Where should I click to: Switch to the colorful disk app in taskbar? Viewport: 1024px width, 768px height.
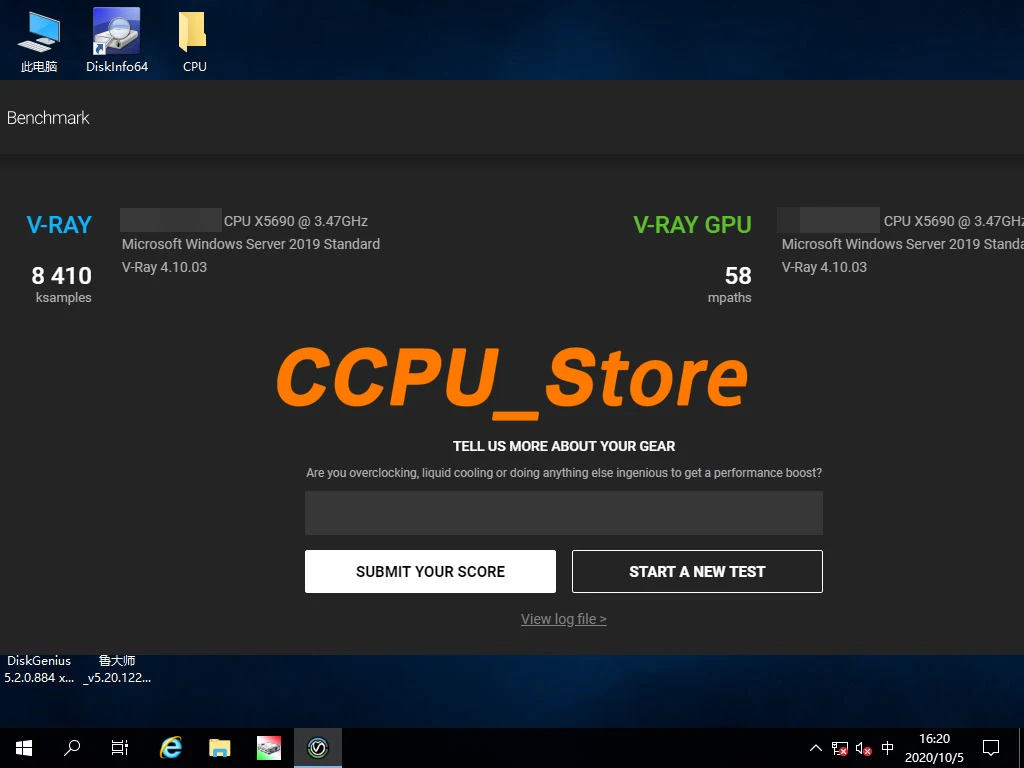coord(269,748)
